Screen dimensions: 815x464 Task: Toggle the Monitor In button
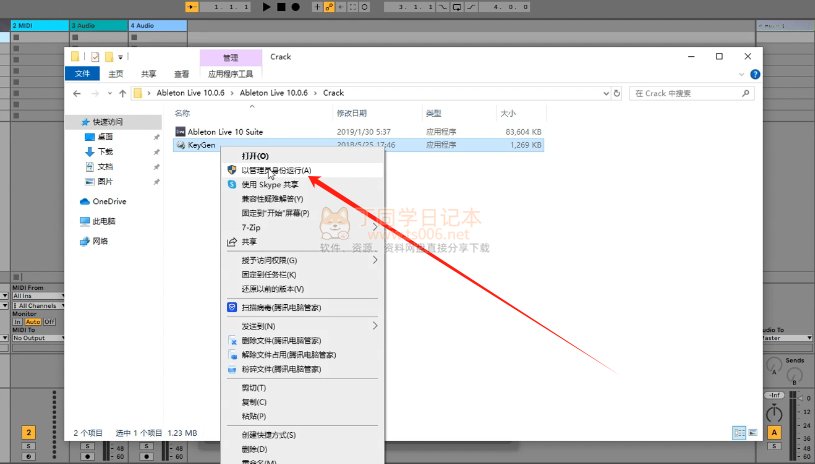18,322
